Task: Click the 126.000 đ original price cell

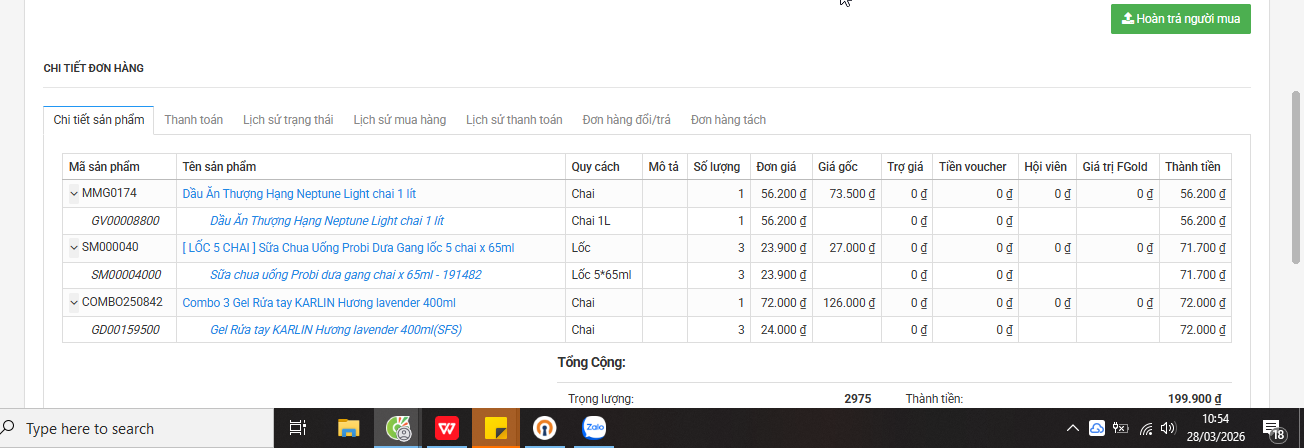Action: [x=846, y=302]
